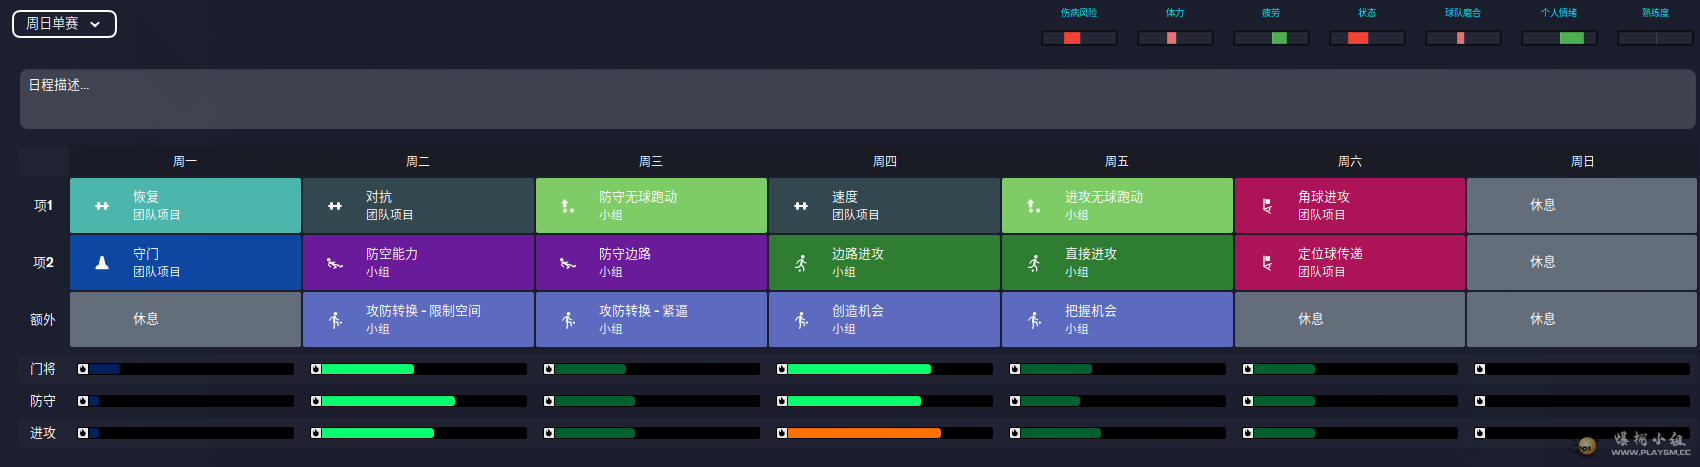This screenshot has height=467, width=1700.
Task: Select Friday's 直接进攻 session slot
Action: coord(1117,263)
